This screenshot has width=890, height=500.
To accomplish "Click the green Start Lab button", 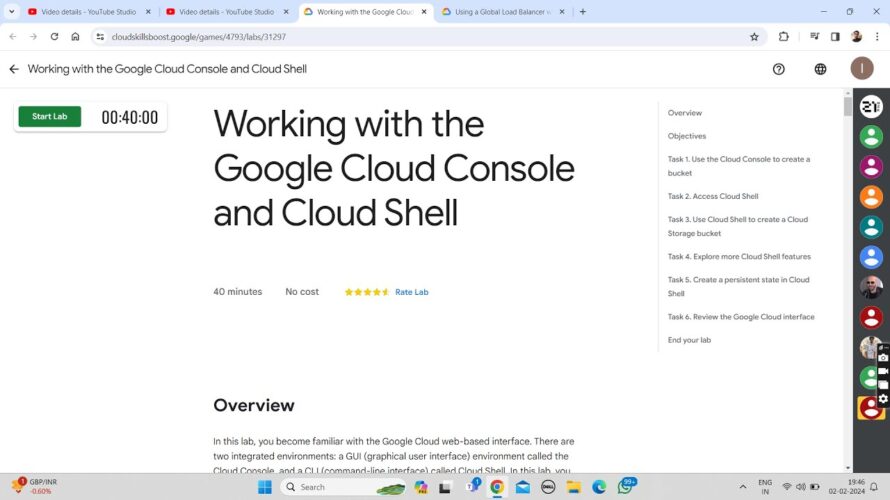I will click(x=49, y=116).
